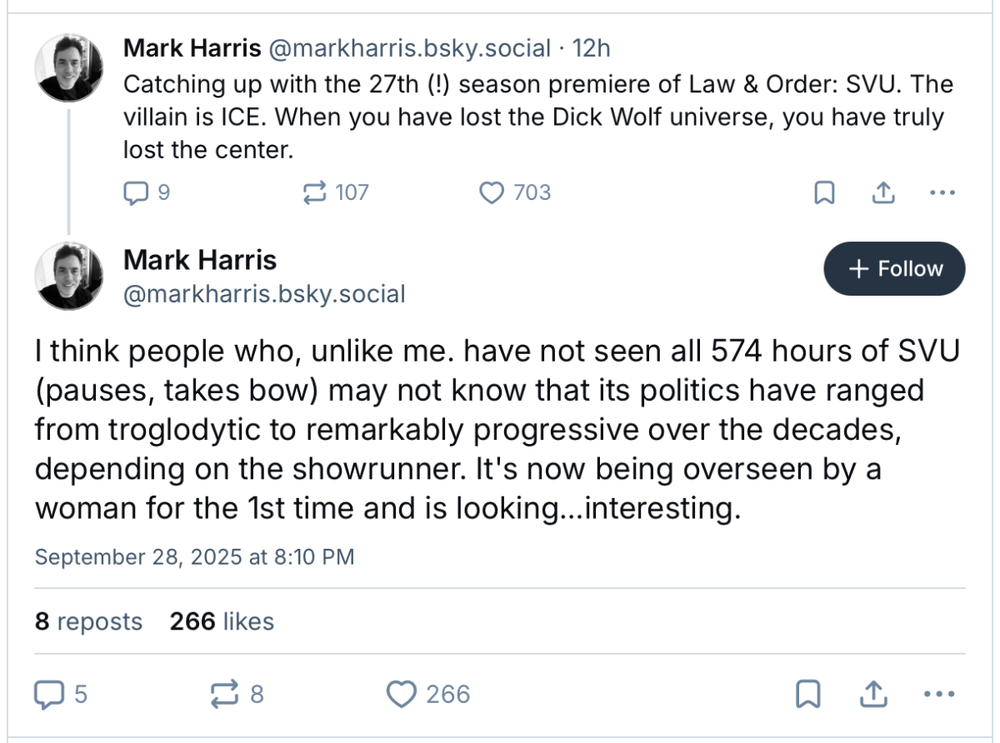Bookmark the main SVU showrunner post
The width and height of the screenshot is (1000, 743).
[808, 693]
